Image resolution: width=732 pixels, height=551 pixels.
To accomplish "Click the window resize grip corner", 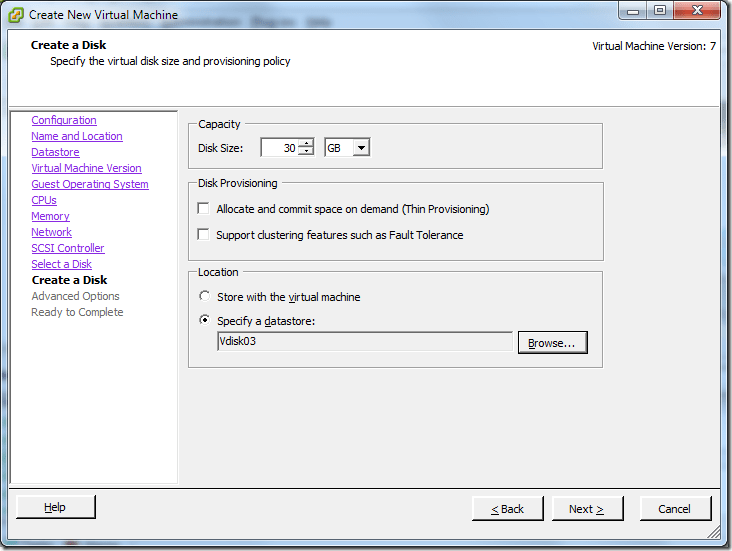I will 714,531.
